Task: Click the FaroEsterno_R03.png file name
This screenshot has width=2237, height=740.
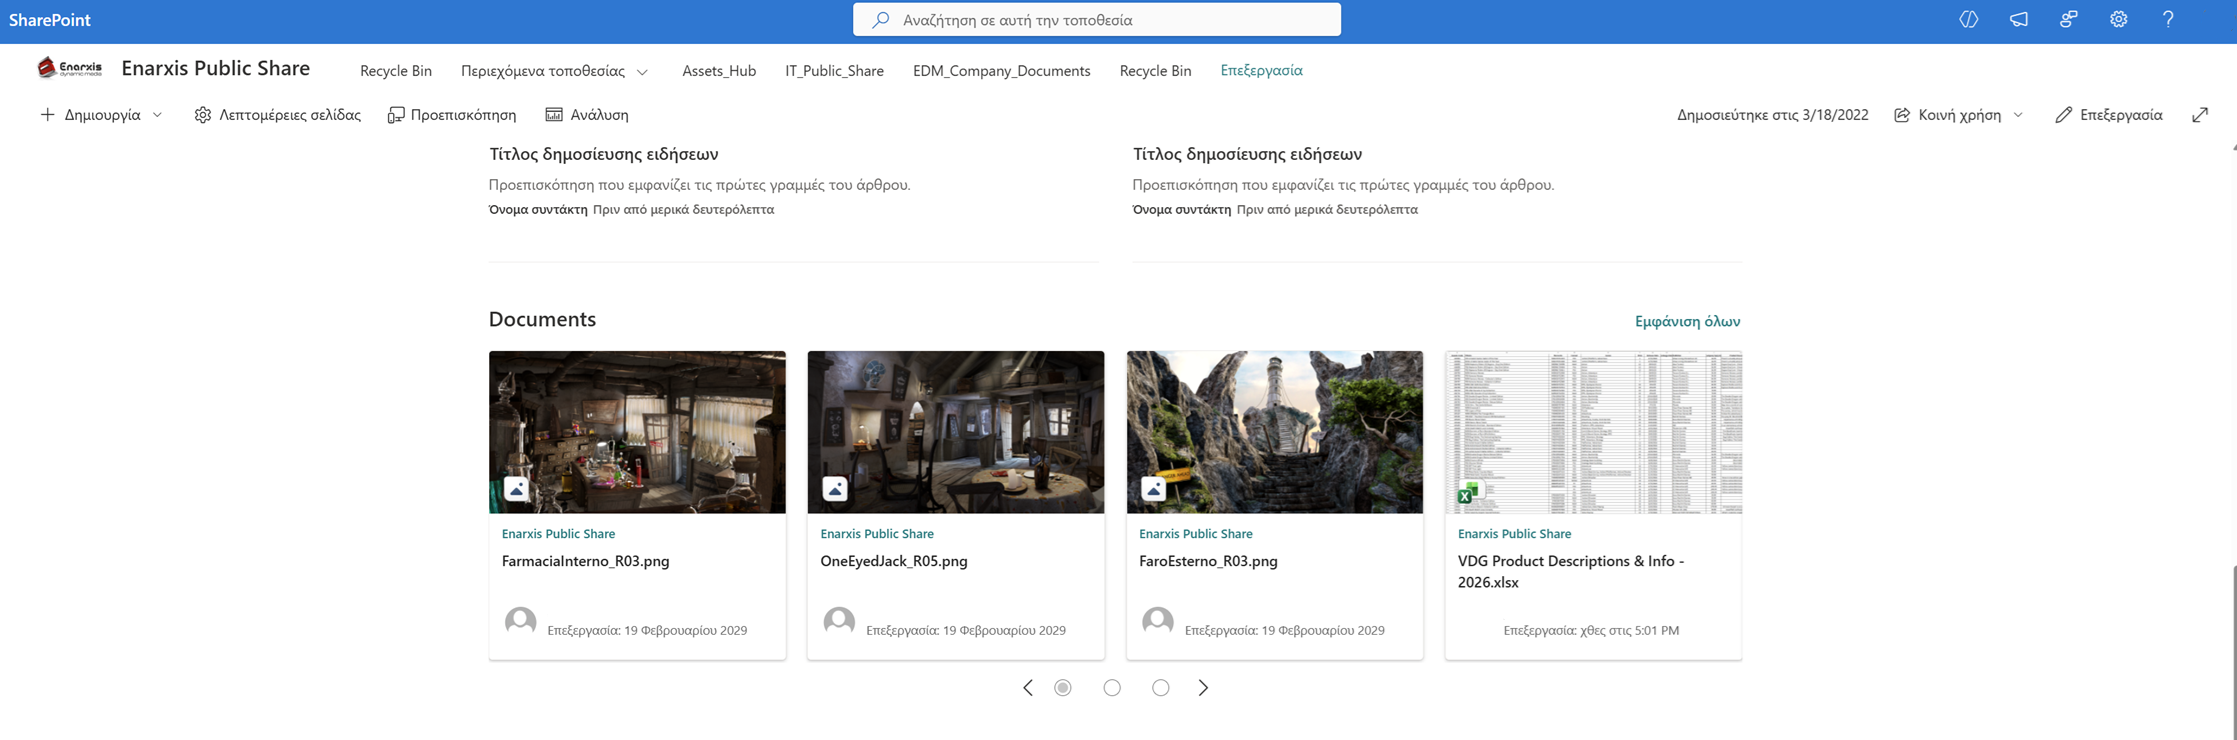Action: [1208, 561]
